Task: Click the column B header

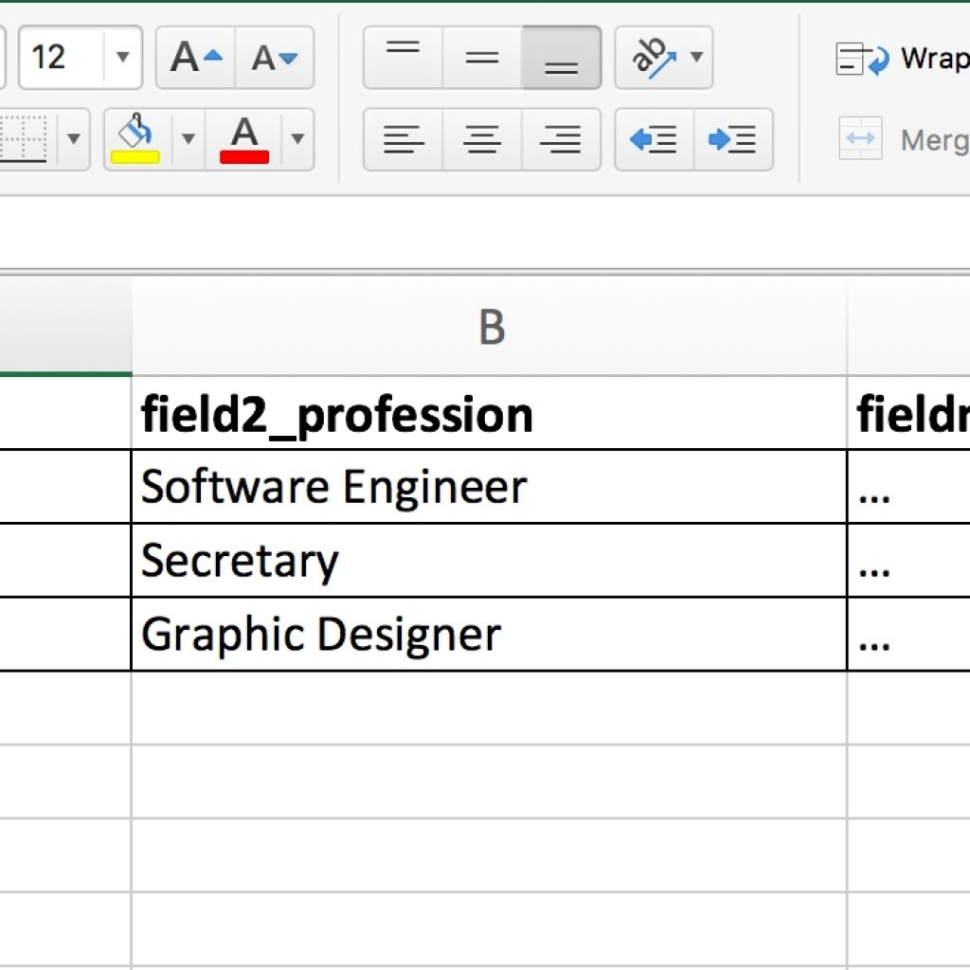Action: point(490,327)
